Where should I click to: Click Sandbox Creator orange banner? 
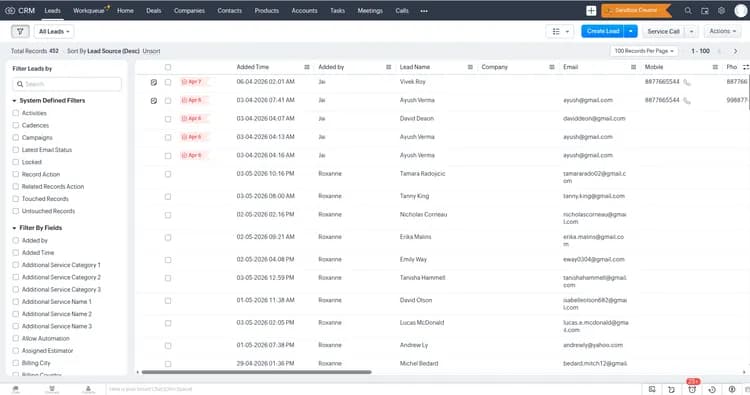point(636,11)
